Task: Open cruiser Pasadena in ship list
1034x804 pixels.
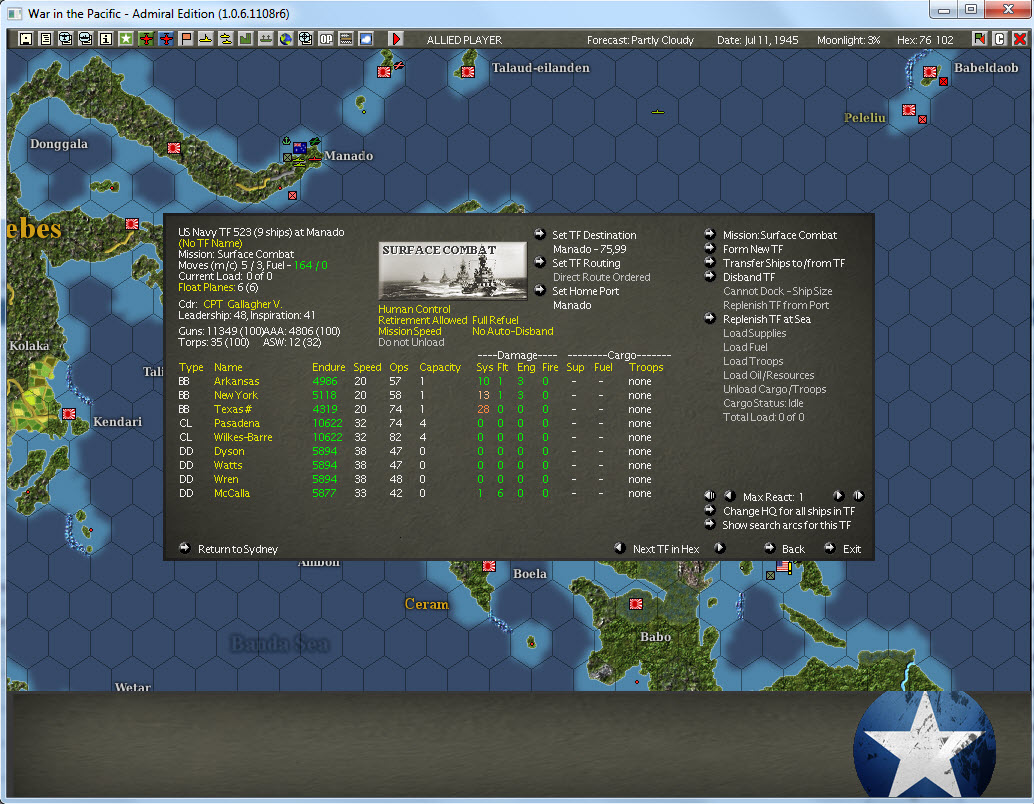Action: (236, 423)
